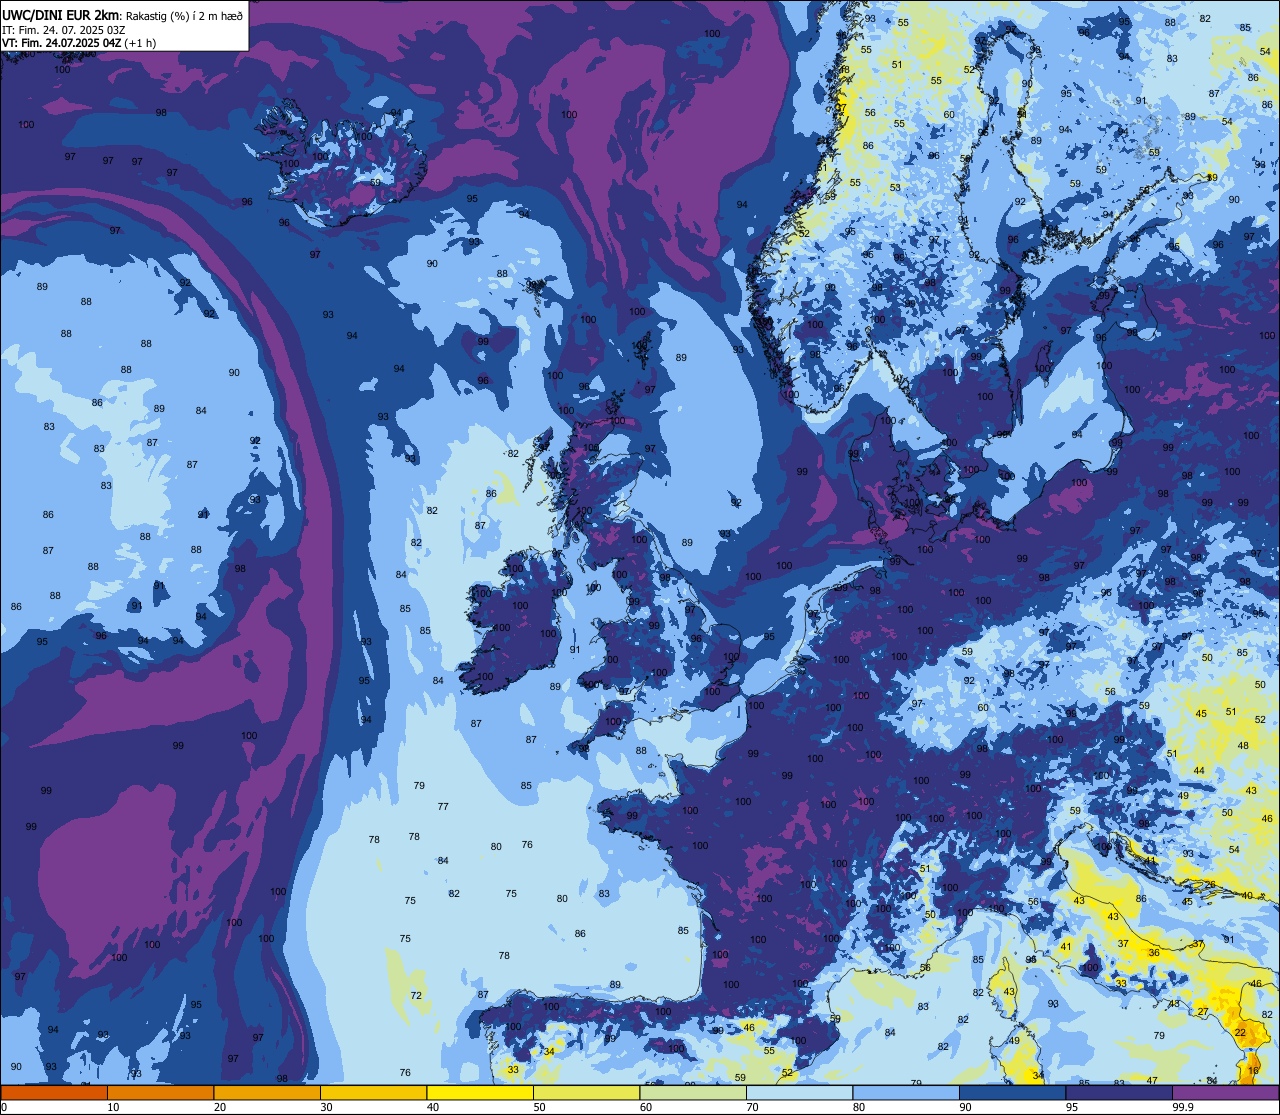Click the dark navy 95–99.9 legend swatch
1280x1115 pixels.
pos(1119,1092)
